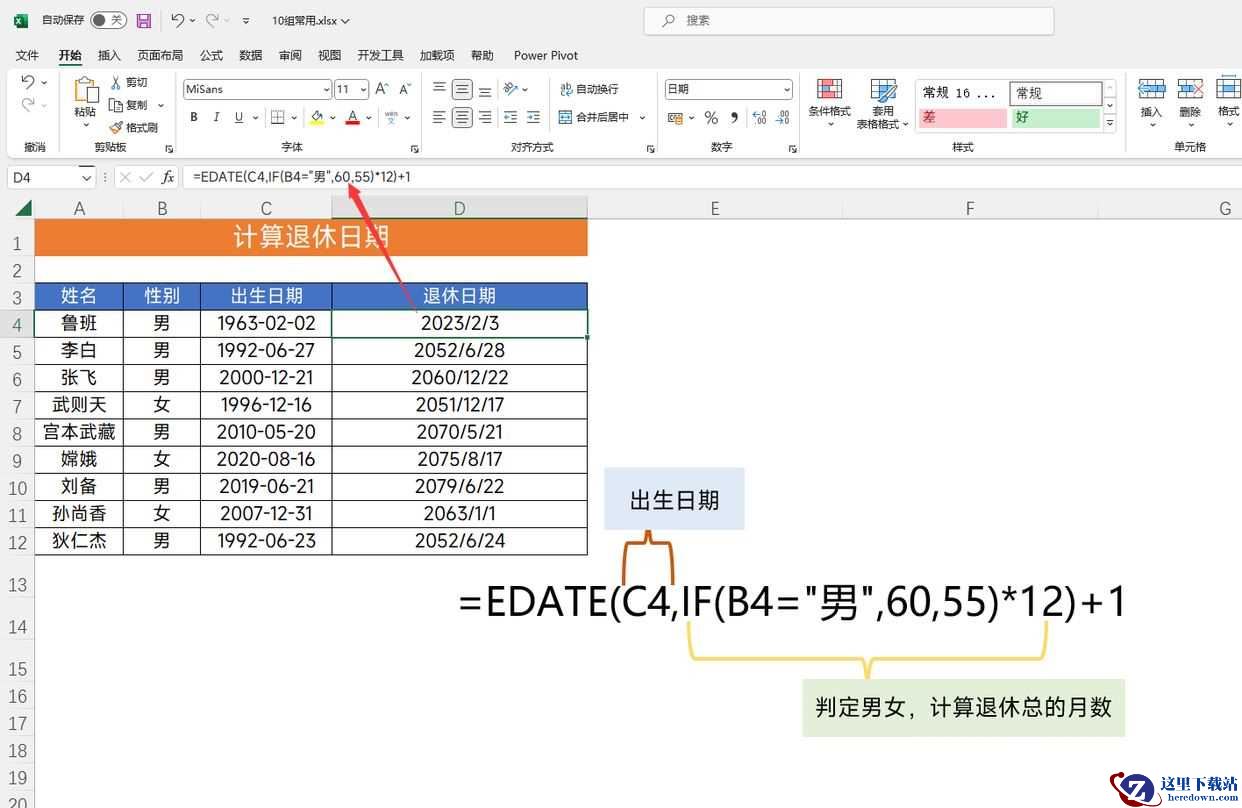Toggle Italic formatting

pos(217,118)
